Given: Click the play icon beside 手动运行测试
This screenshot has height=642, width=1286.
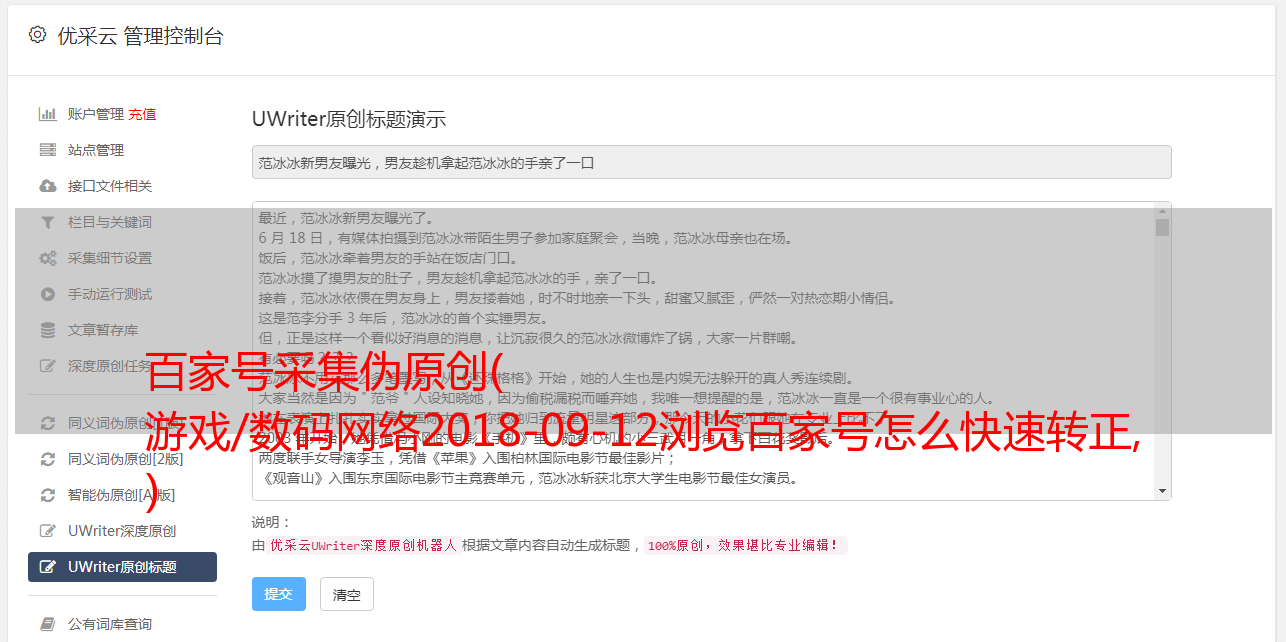Looking at the screenshot, I should pos(47,294).
